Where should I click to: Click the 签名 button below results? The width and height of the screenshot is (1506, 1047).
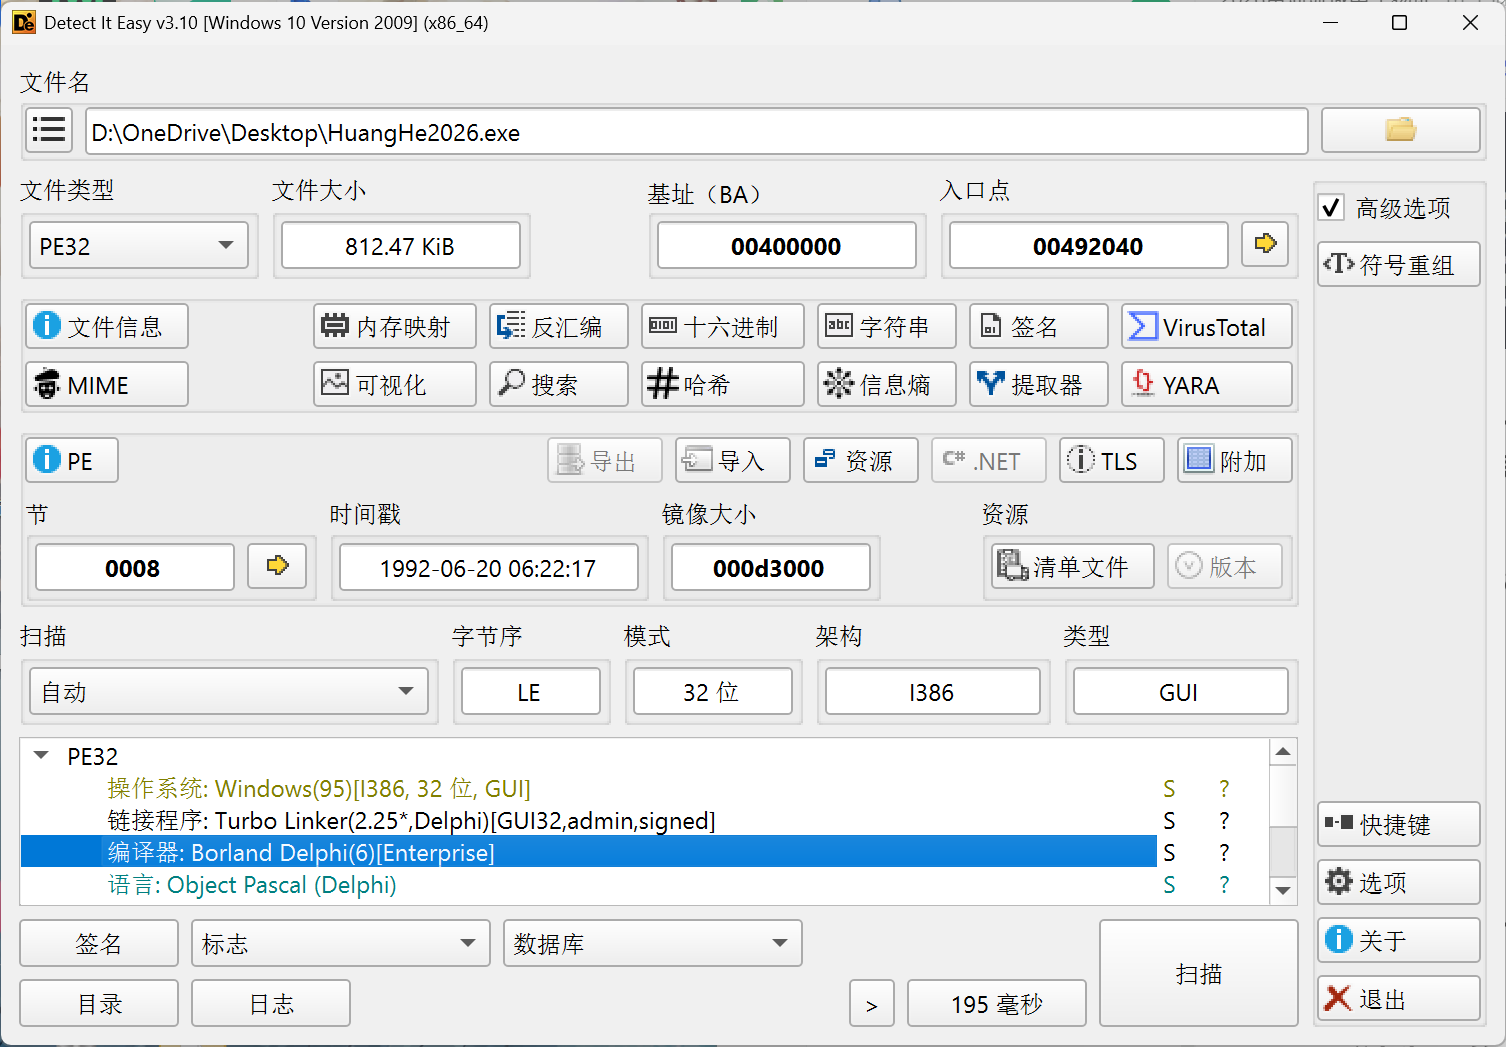(x=99, y=943)
